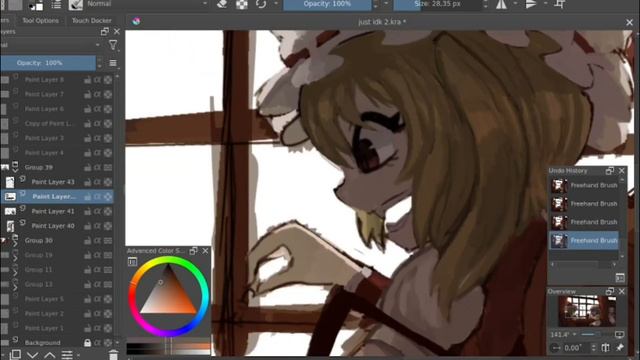Screen dimensions: 640x360
Task: Toggle eraser mode in the top toolbar
Action: point(222,4)
